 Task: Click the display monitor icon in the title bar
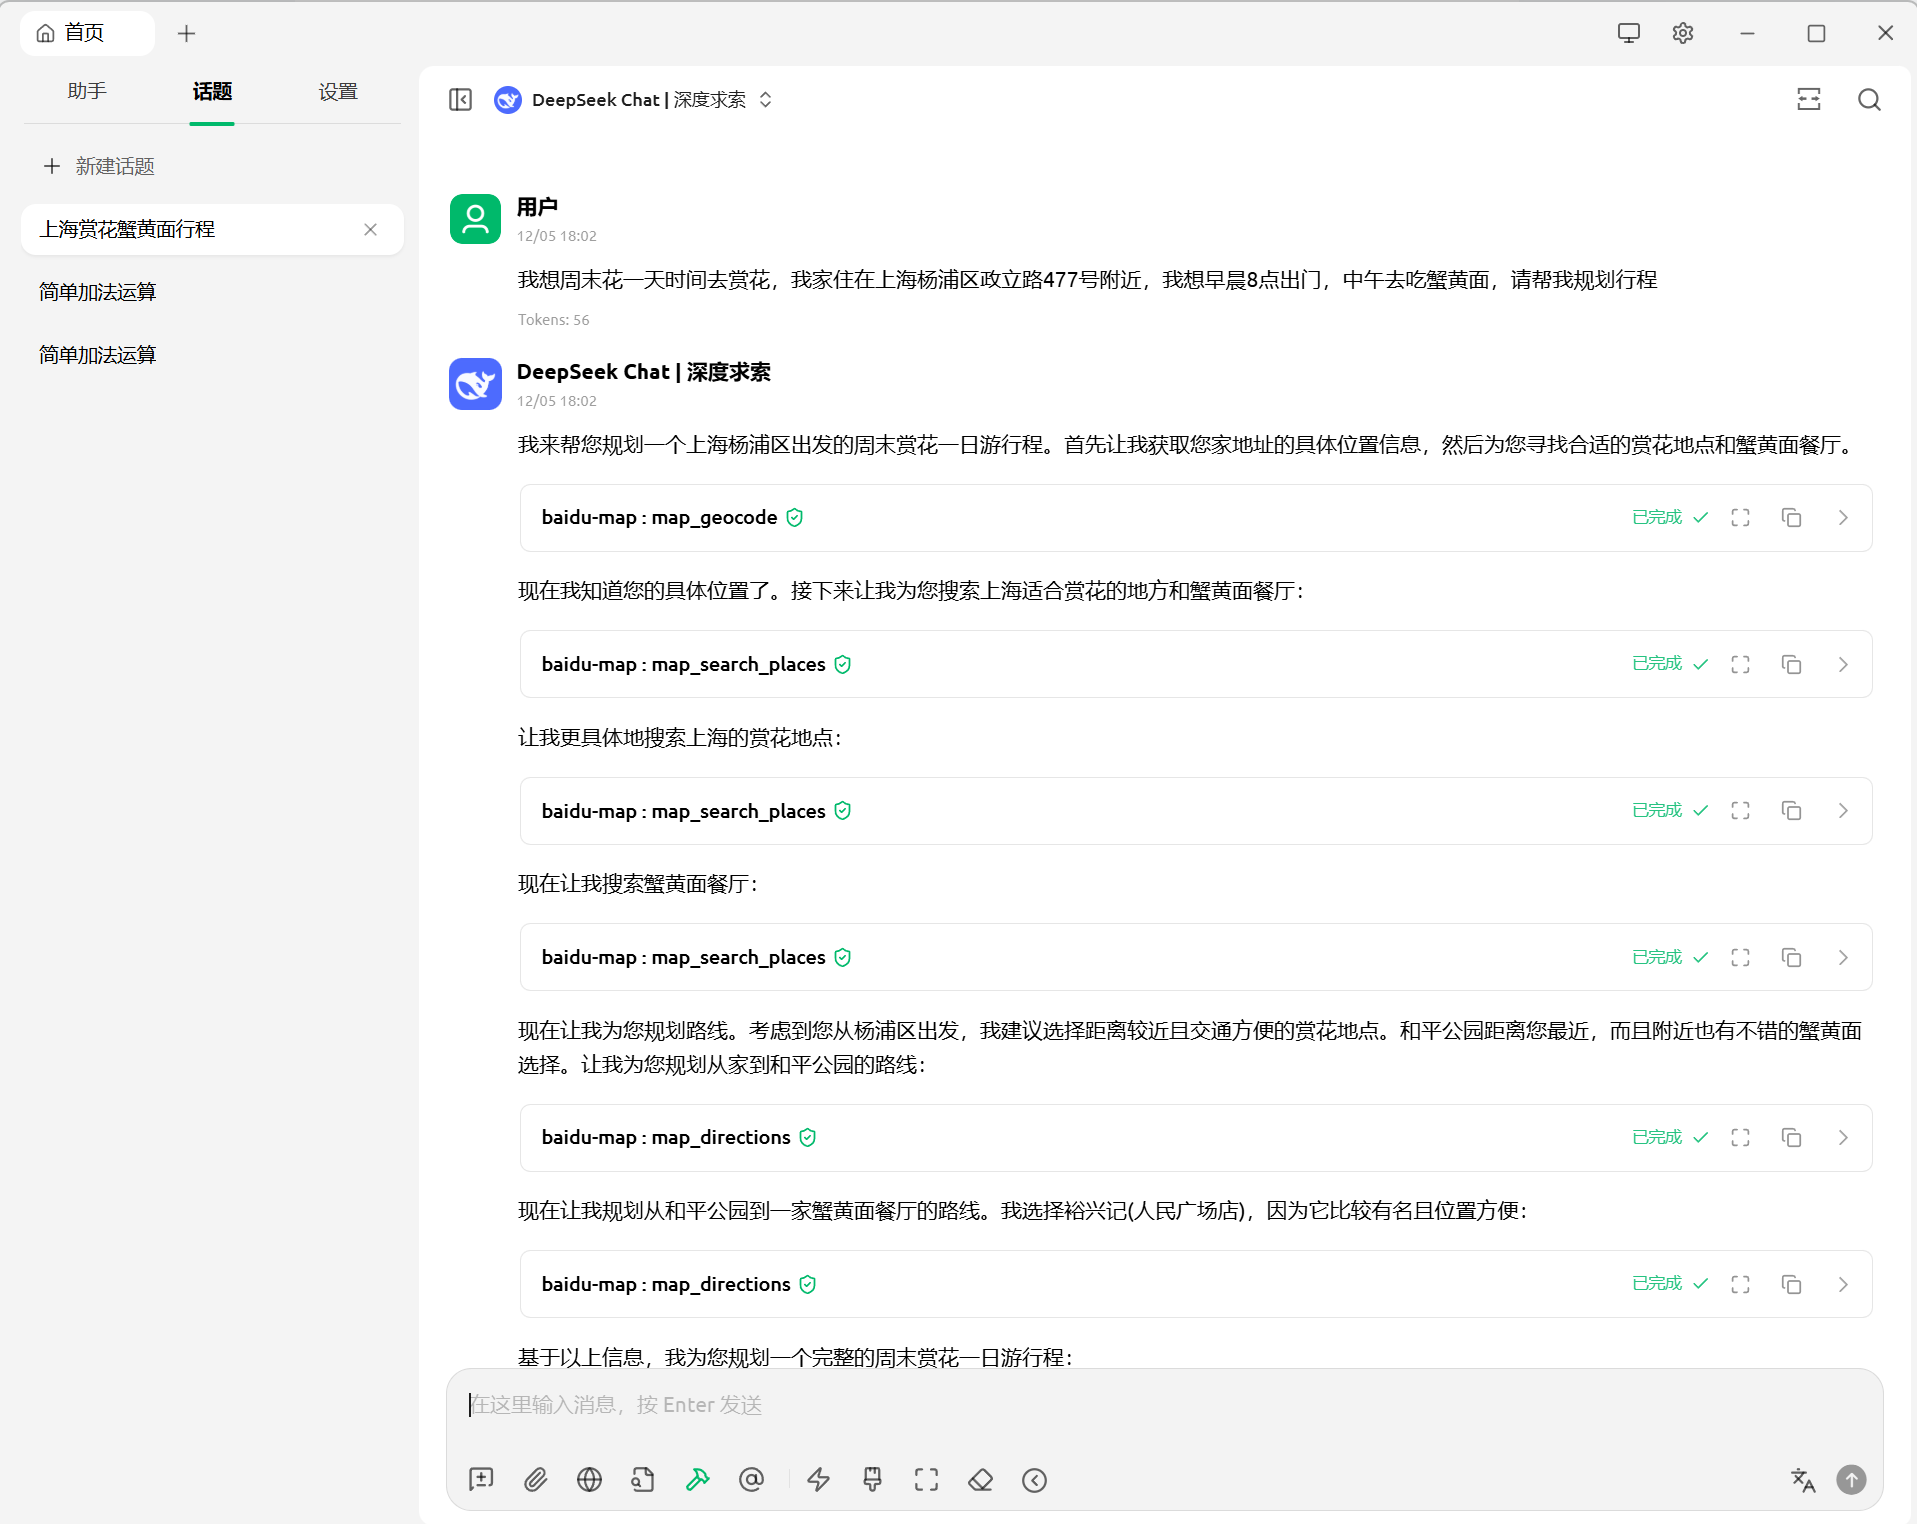coord(1629,33)
